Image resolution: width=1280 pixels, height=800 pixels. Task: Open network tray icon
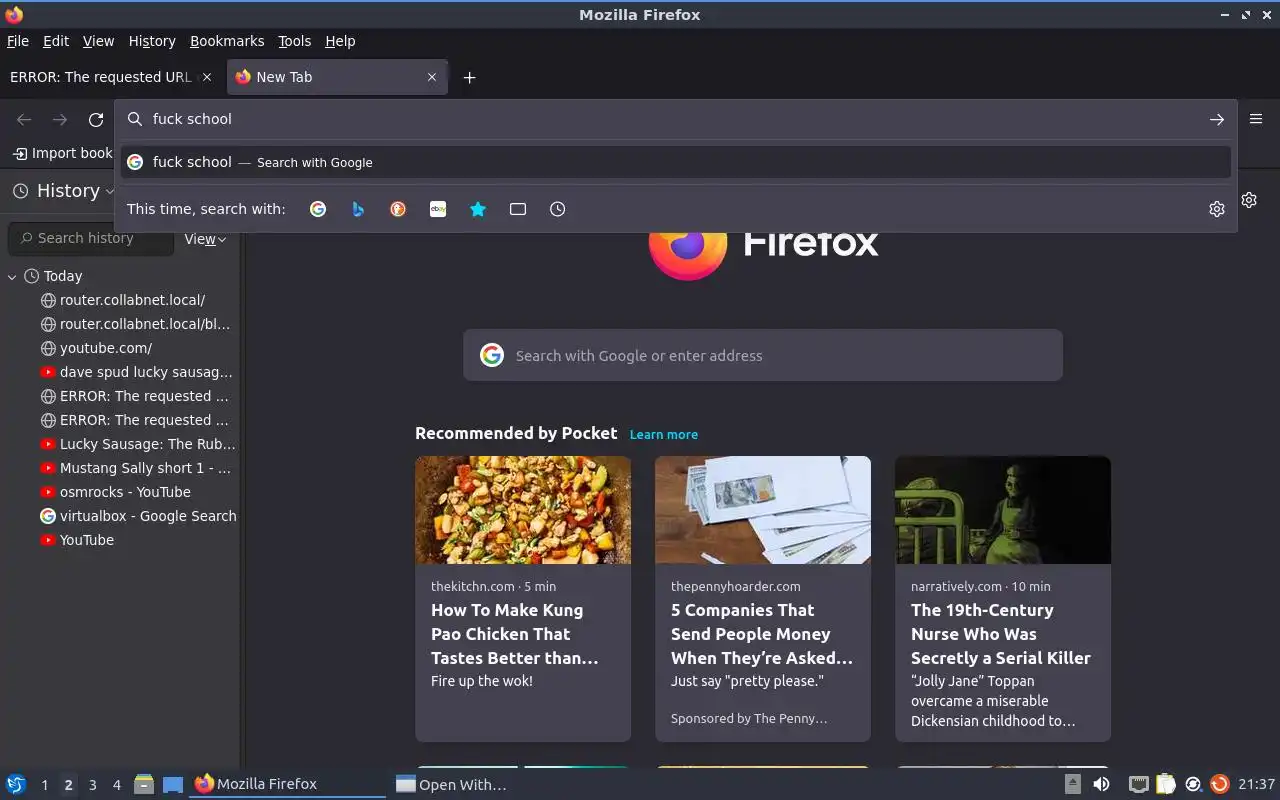pyautogui.click(x=1138, y=784)
